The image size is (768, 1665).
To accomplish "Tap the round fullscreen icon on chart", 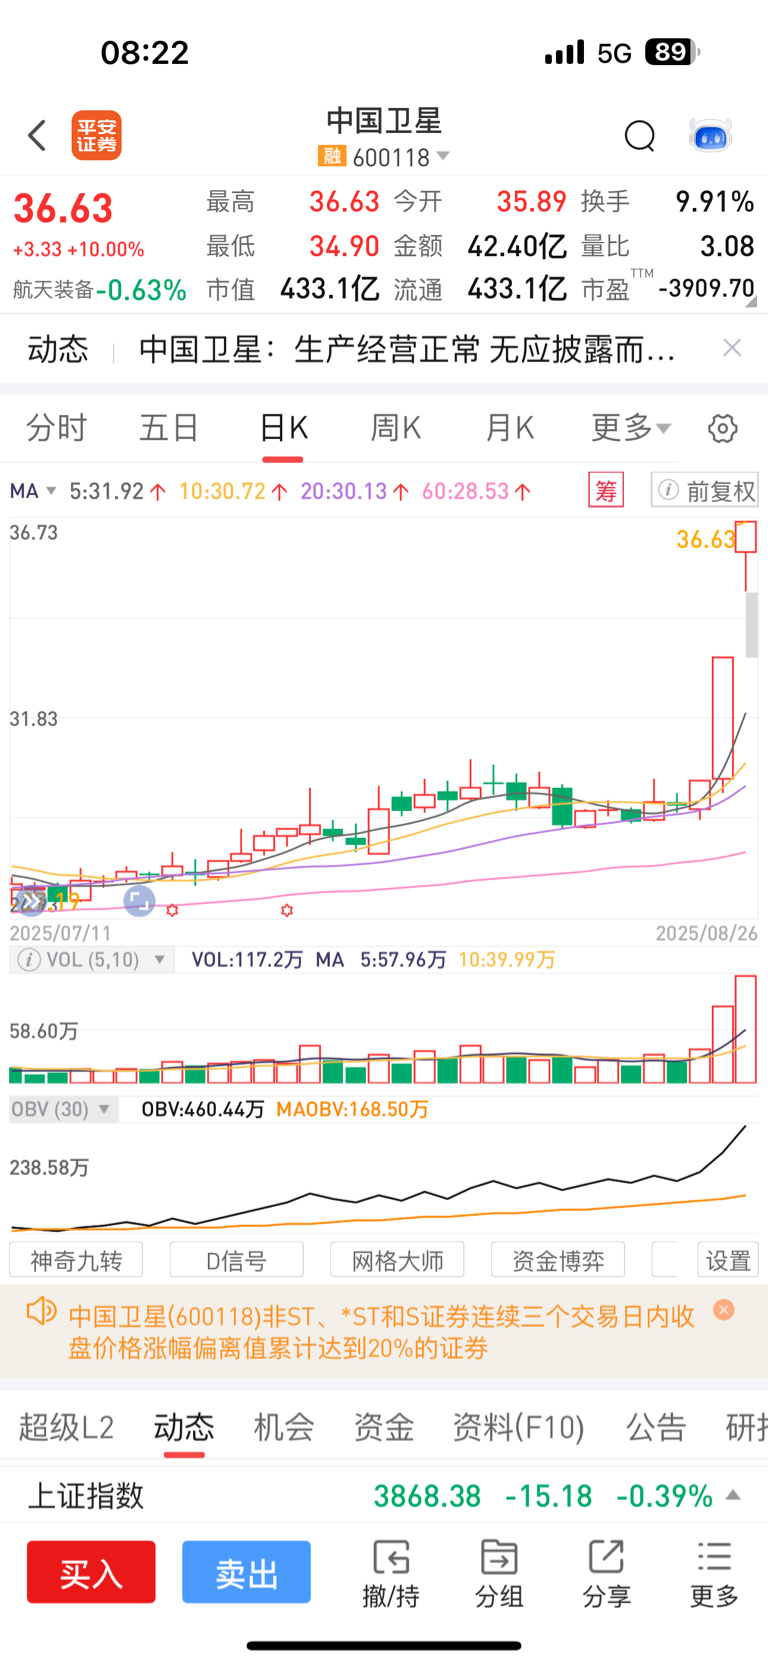I will click(x=139, y=901).
